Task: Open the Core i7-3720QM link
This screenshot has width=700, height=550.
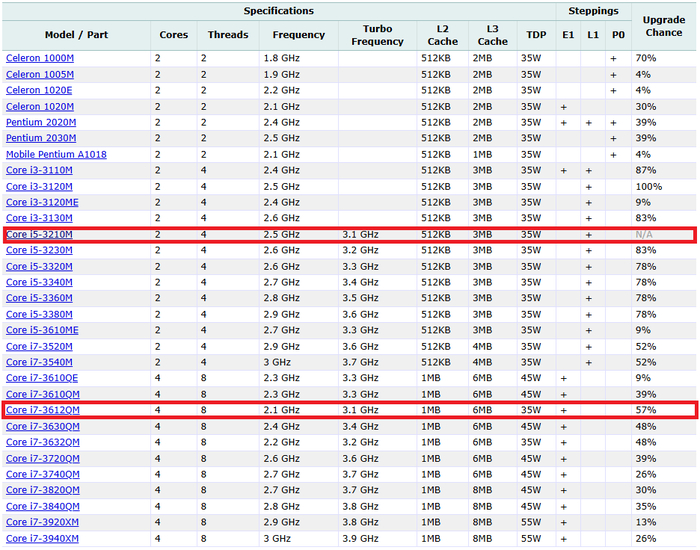Action: [43, 458]
